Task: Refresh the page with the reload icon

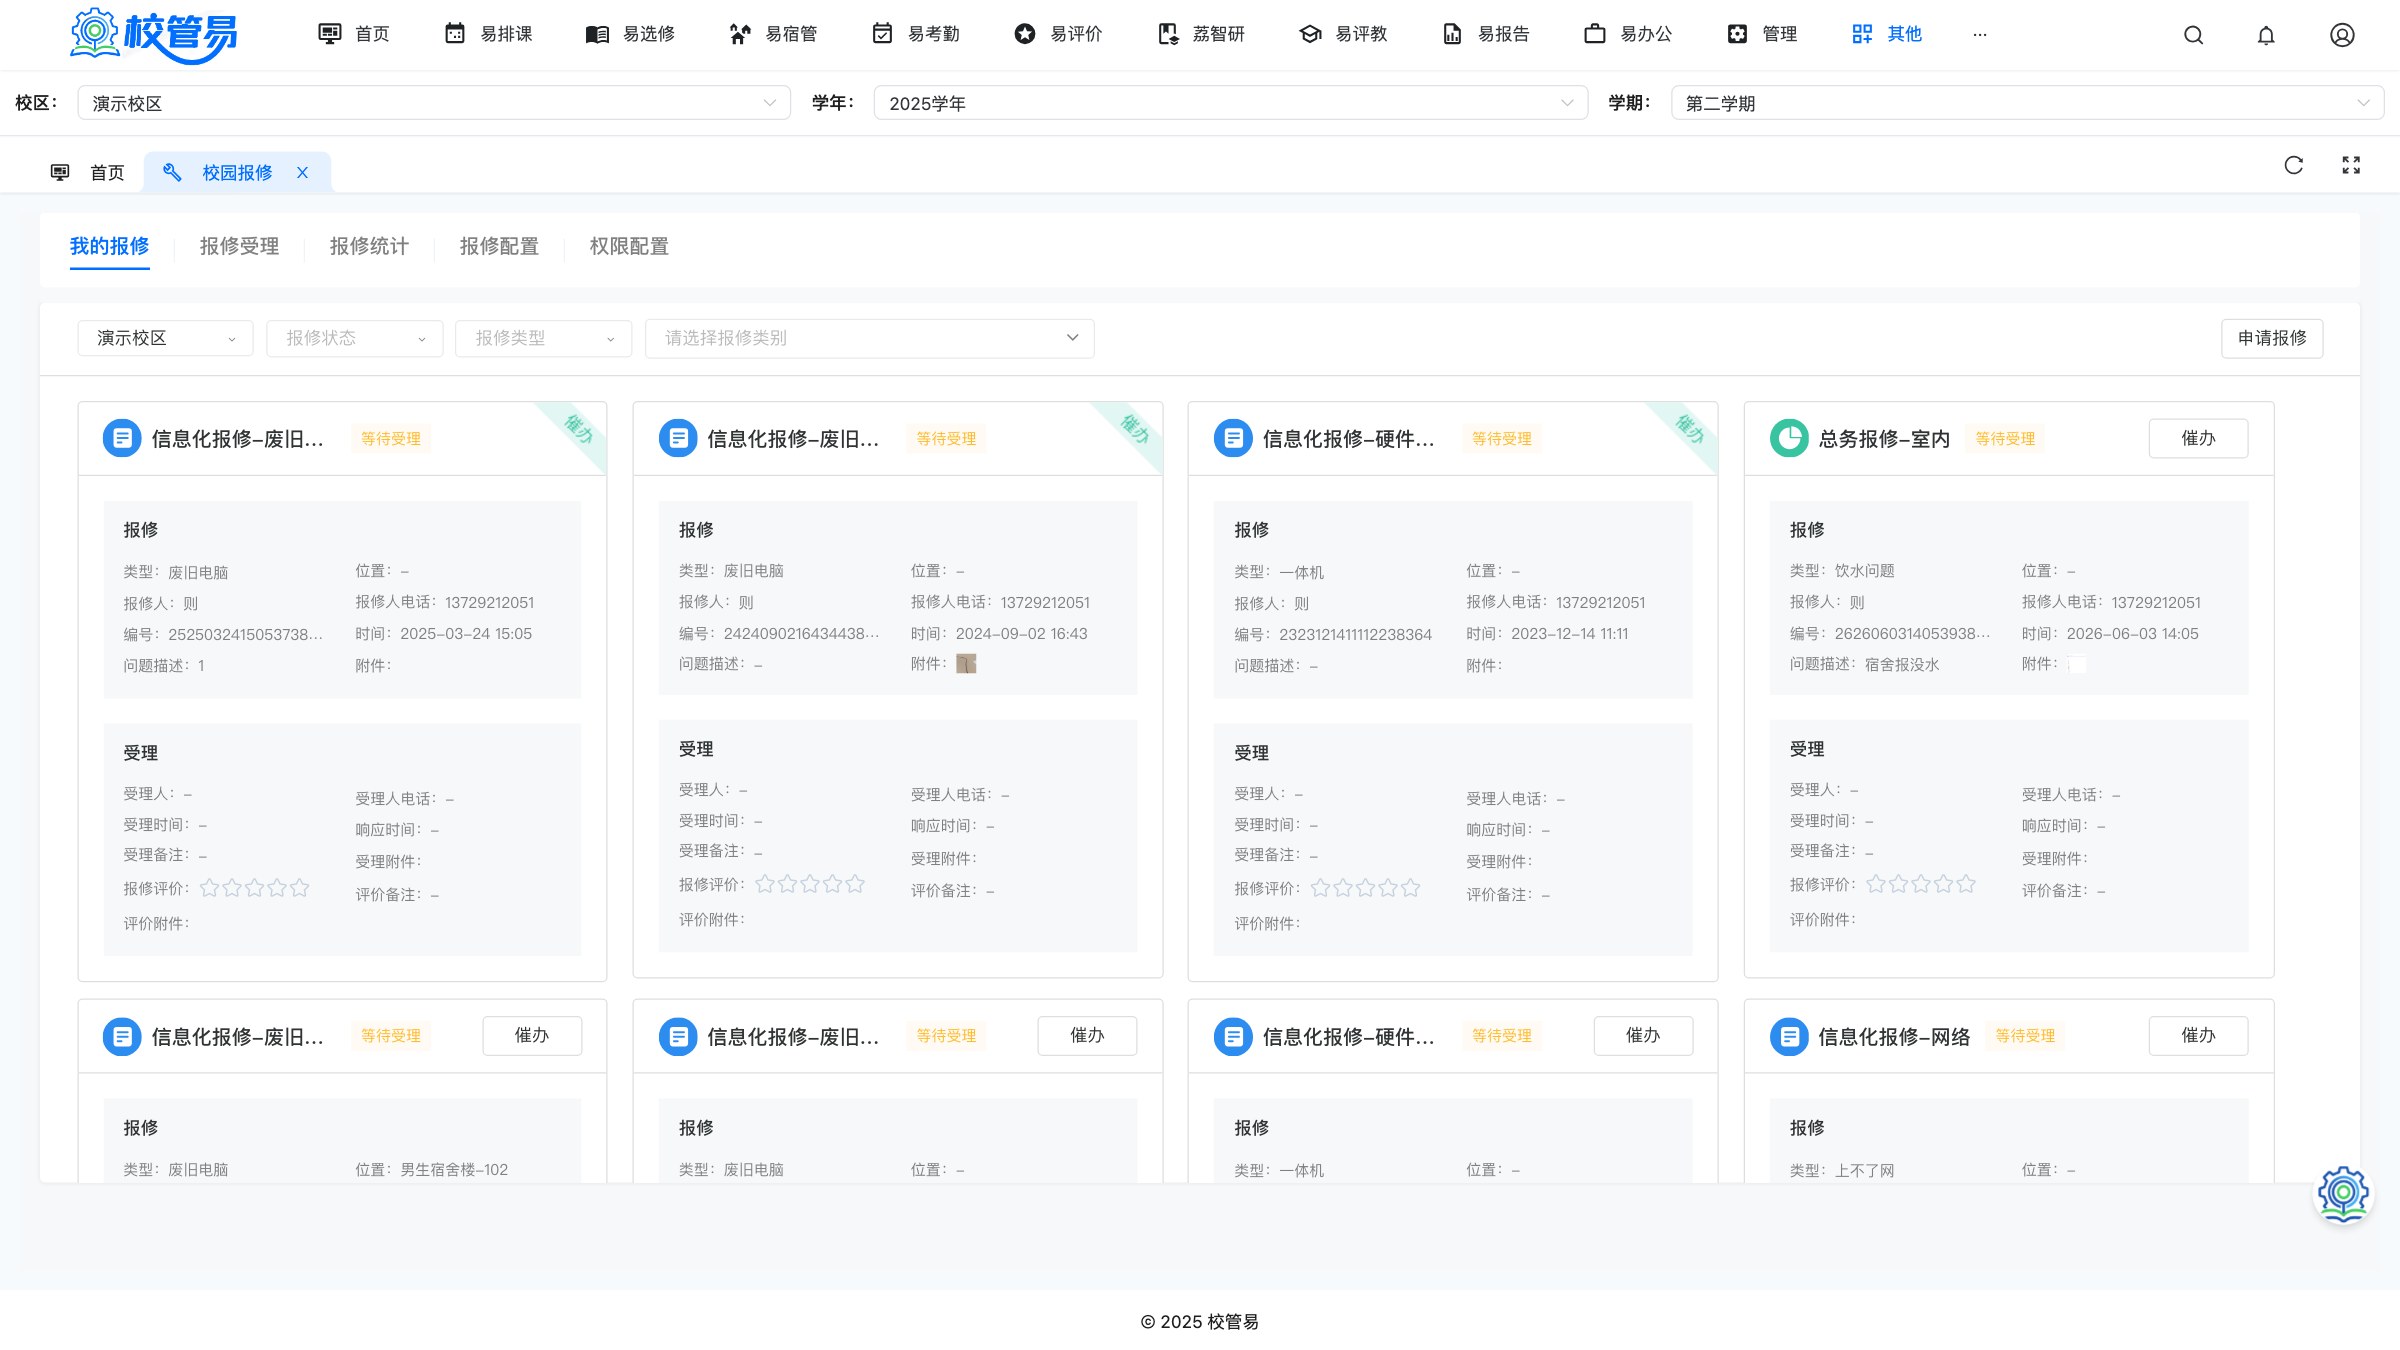Action: coord(2294,165)
